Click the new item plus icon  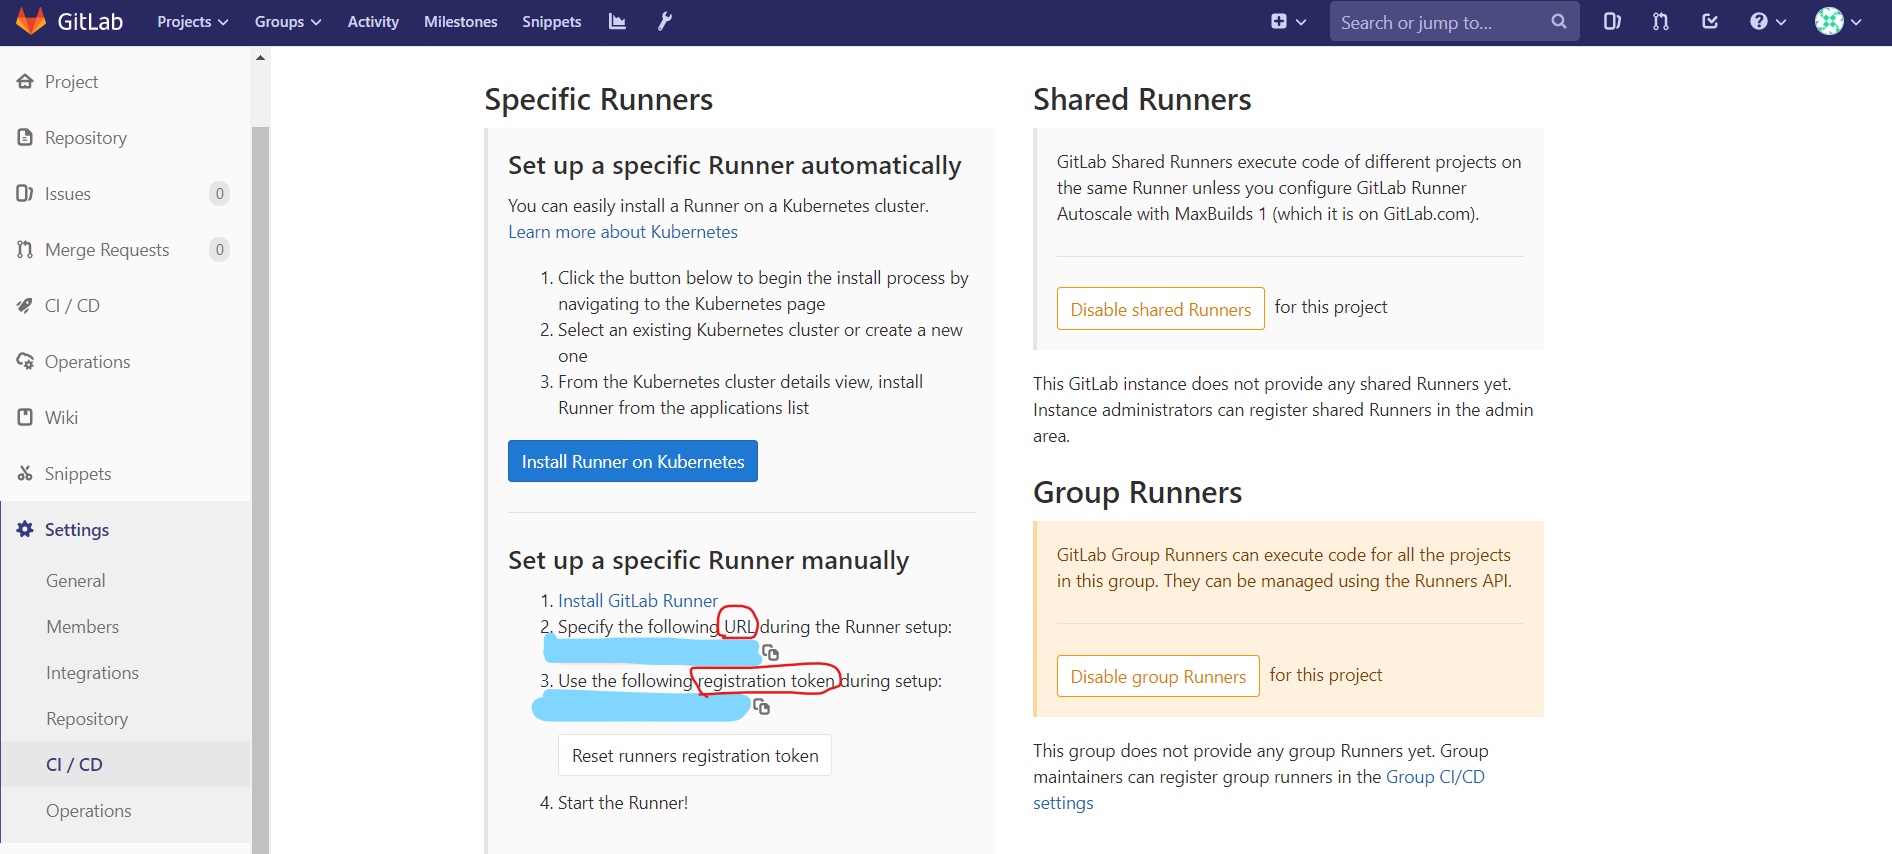click(x=1279, y=21)
